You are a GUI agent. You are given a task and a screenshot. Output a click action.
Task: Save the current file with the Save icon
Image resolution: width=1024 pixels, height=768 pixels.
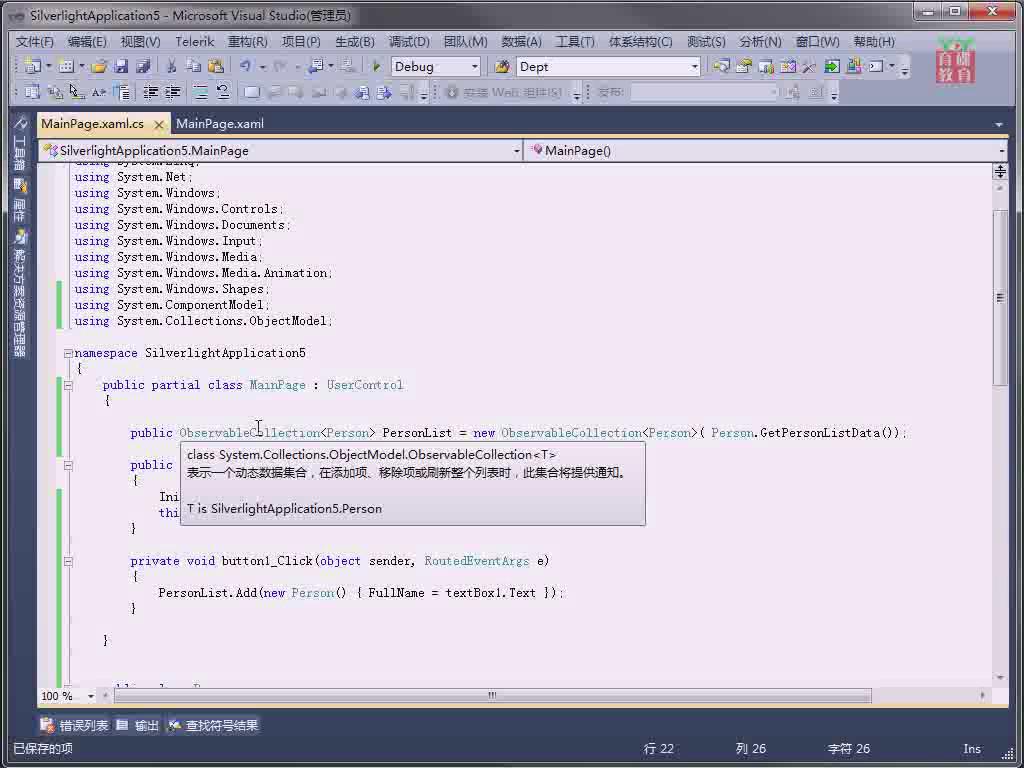121,66
